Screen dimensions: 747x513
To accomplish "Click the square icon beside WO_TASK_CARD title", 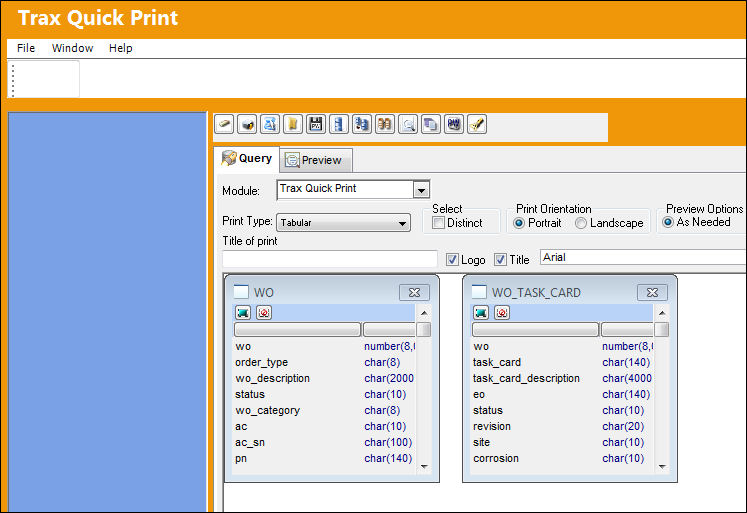I will point(479,292).
